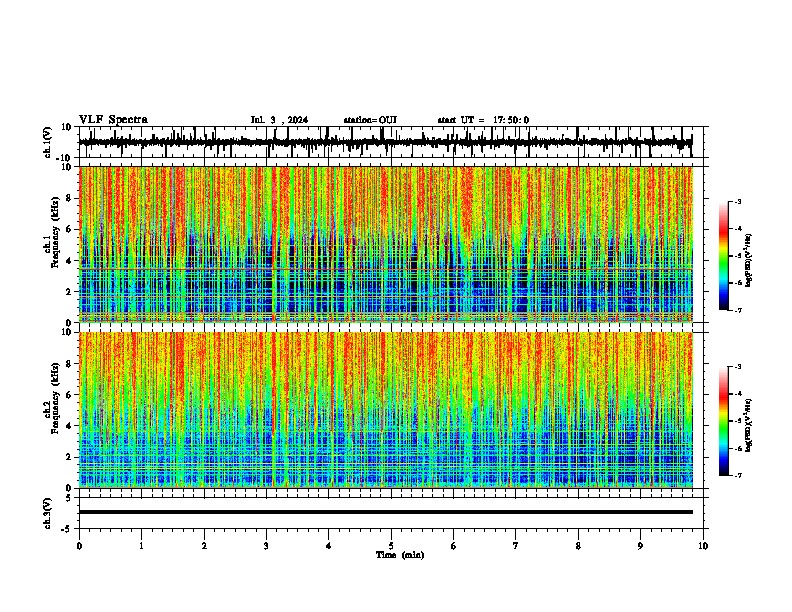Click time axis tick label "0"

pyautogui.click(x=79, y=546)
